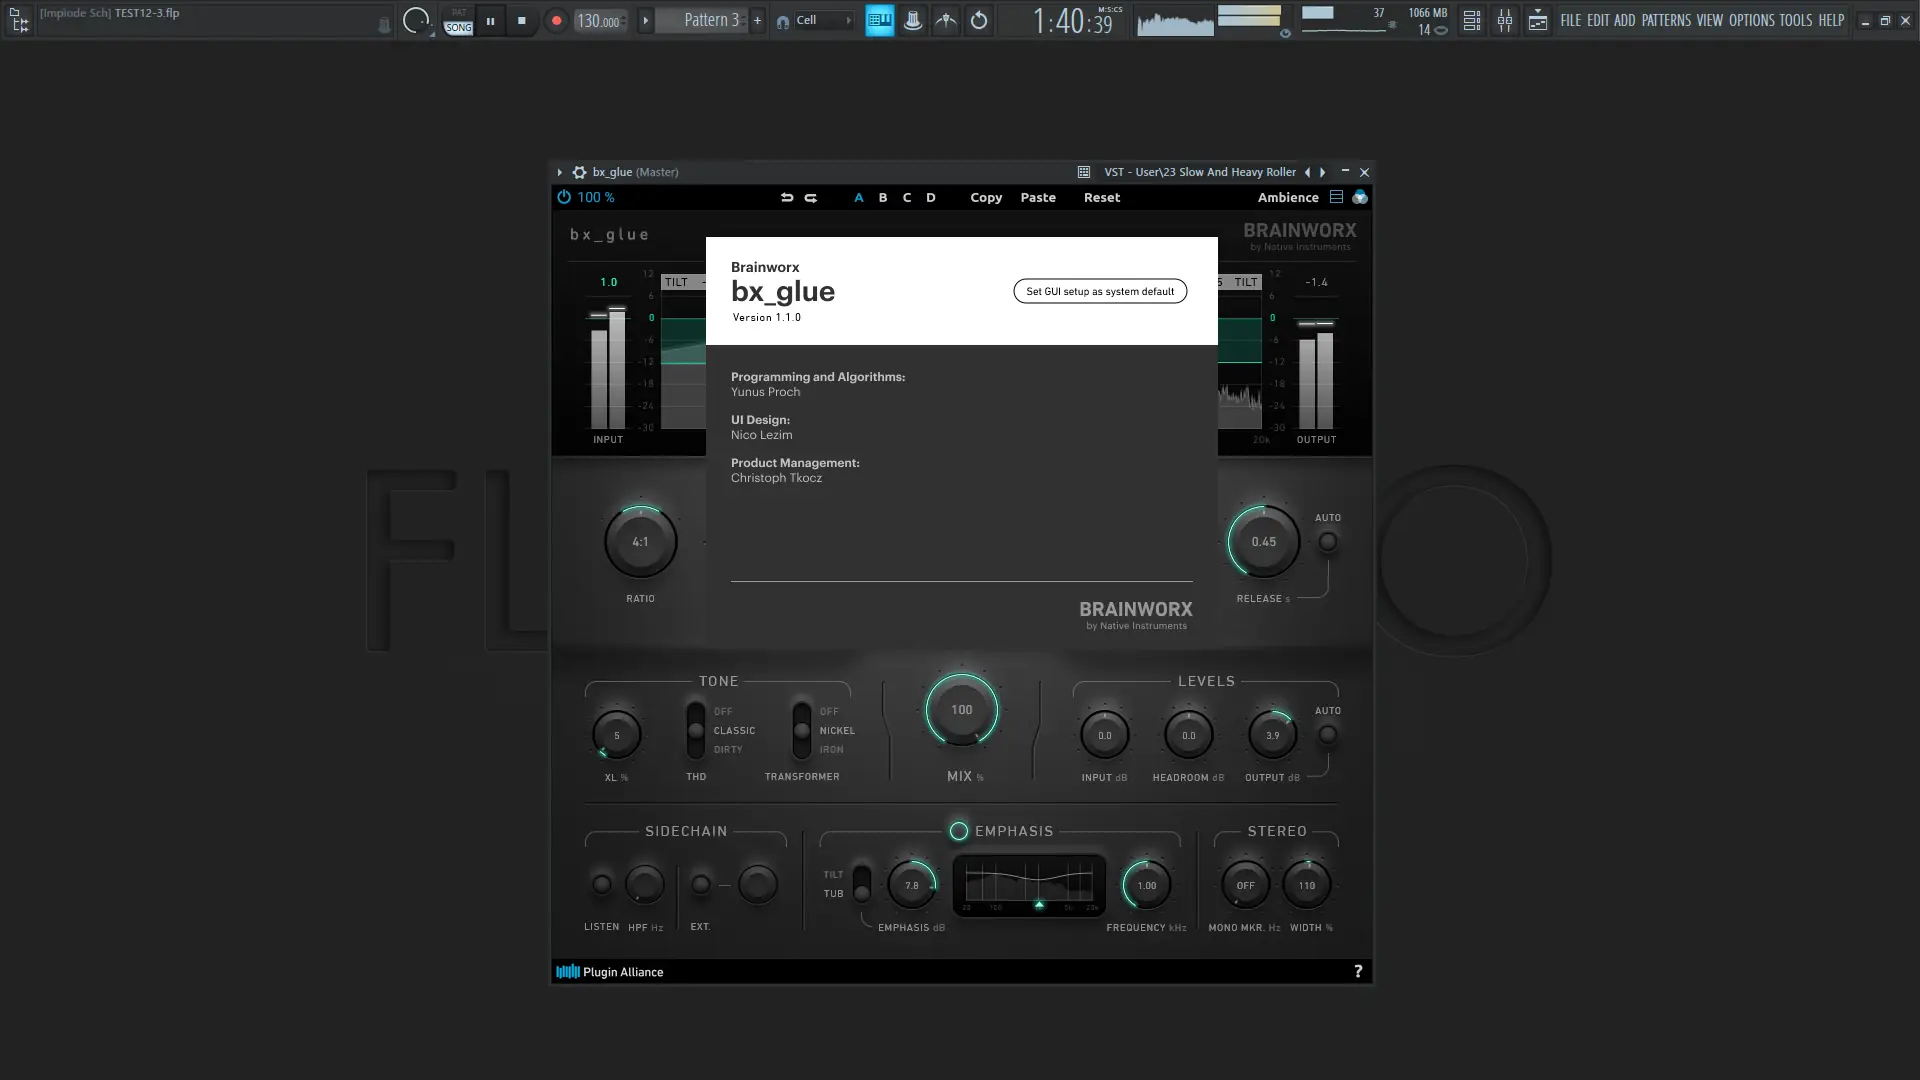Select preset slot B in bx_glue
Viewport: 1920px width, 1080px height.
click(883, 197)
